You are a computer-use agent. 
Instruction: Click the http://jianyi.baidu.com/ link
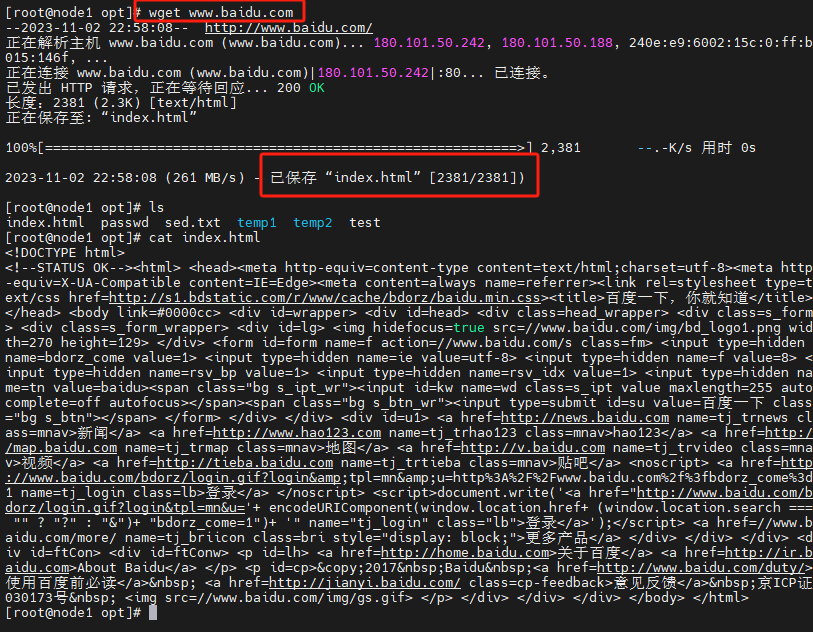(x=365, y=583)
